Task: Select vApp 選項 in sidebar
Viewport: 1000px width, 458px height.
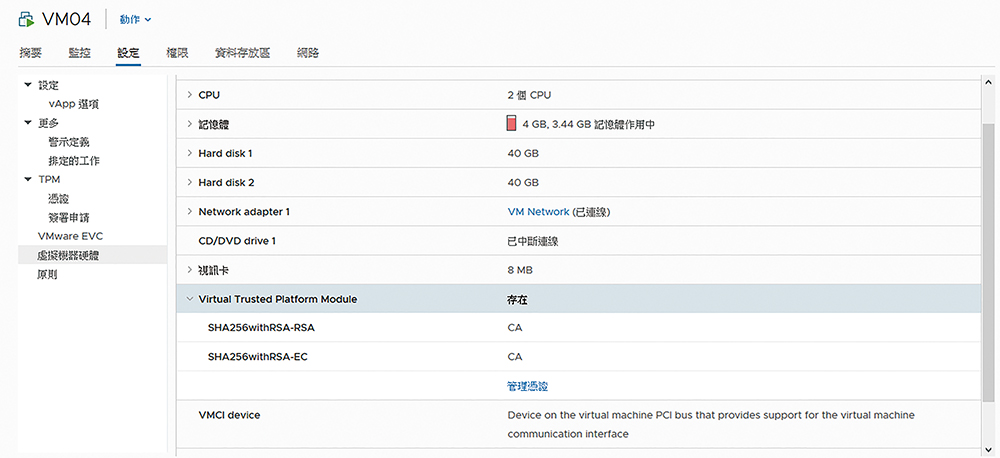Action: [x=73, y=104]
